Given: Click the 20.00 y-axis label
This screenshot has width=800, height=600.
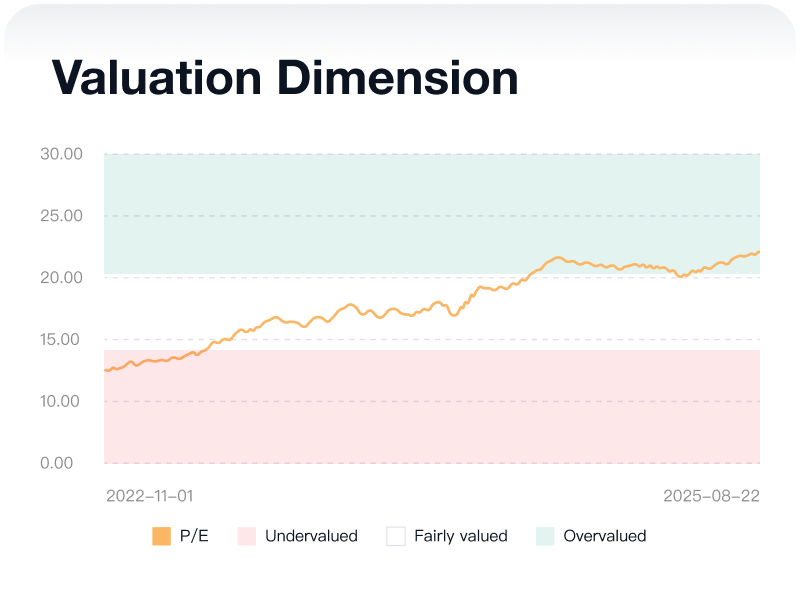Looking at the screenshot, I should [x=61, y=277].
